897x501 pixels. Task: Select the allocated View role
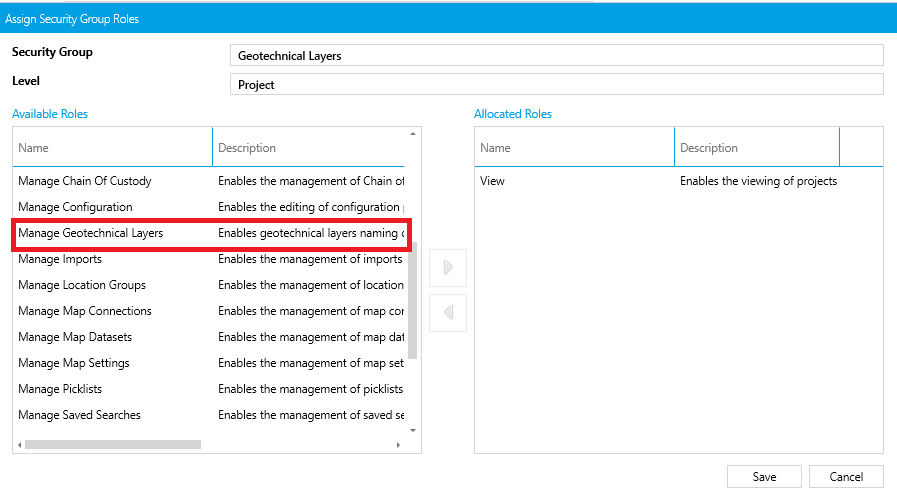(x=493, y=181)
